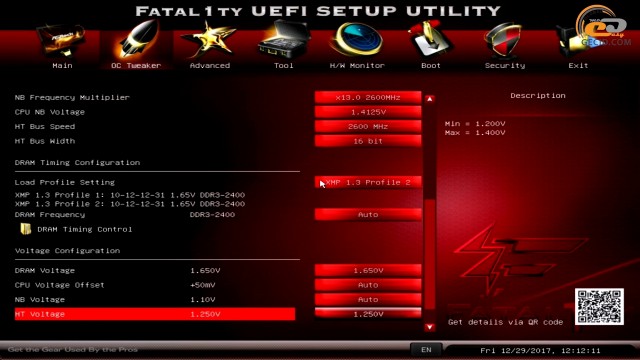Click the Get details via QR code text
Image resolution: width=640 pixels, height=360 pixels.
coord(505,322)
